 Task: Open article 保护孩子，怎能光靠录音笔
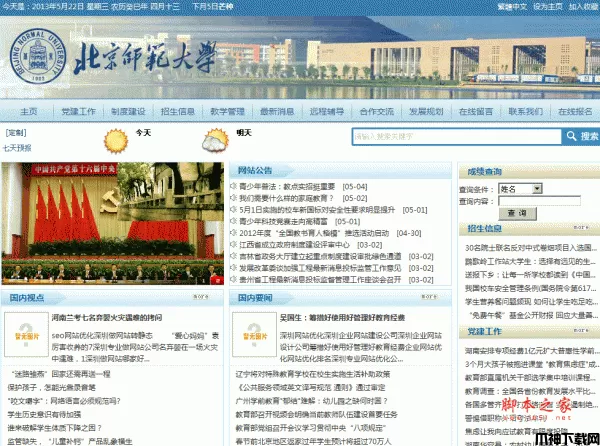click(x=52, y=387)
